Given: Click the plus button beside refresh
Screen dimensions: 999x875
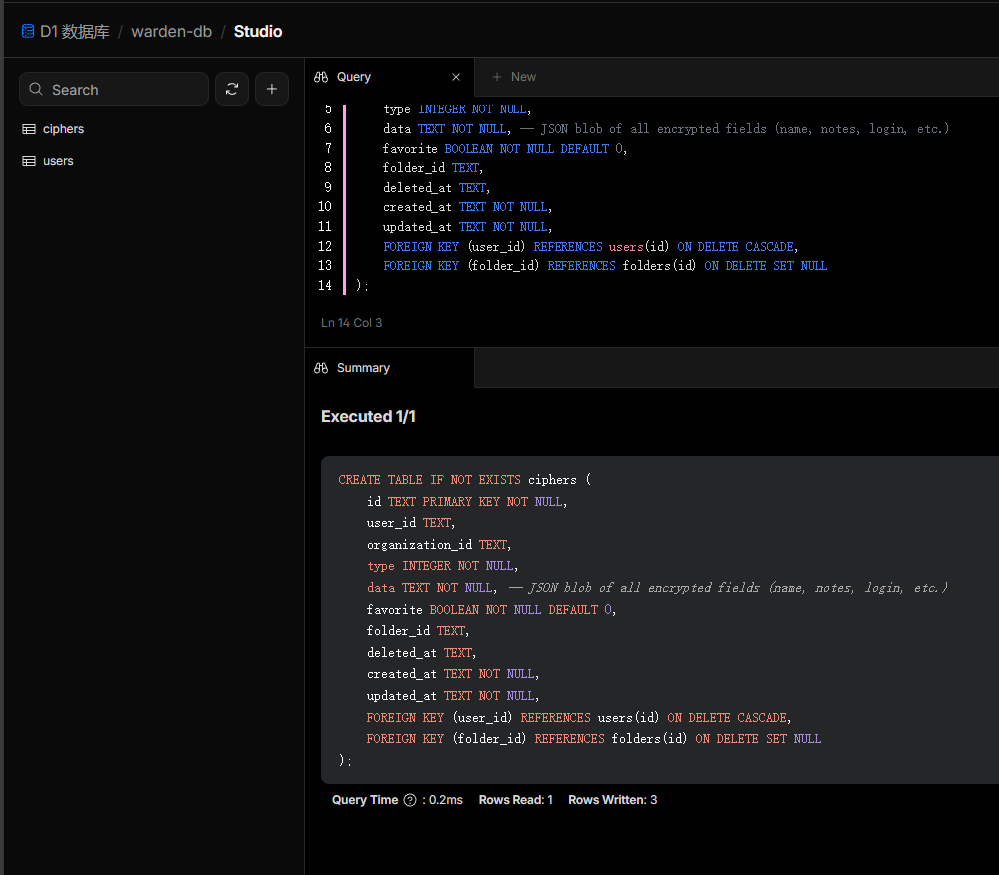Looking at the screenshot, I should pyautogui.click(x=272, y=89).
